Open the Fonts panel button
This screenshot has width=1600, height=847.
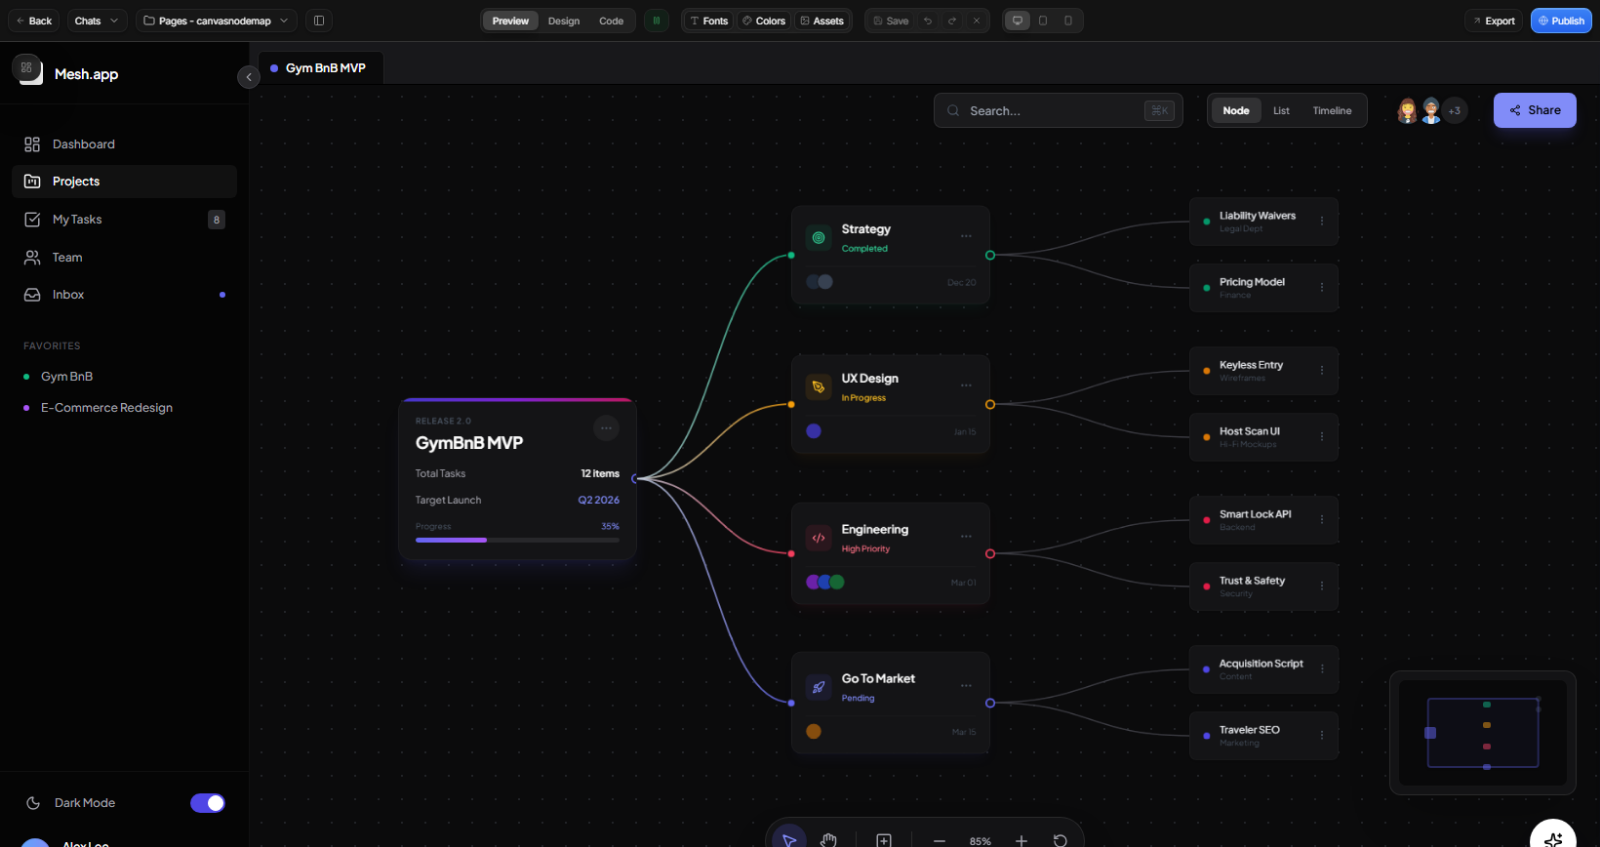click(x=709, y=20)
